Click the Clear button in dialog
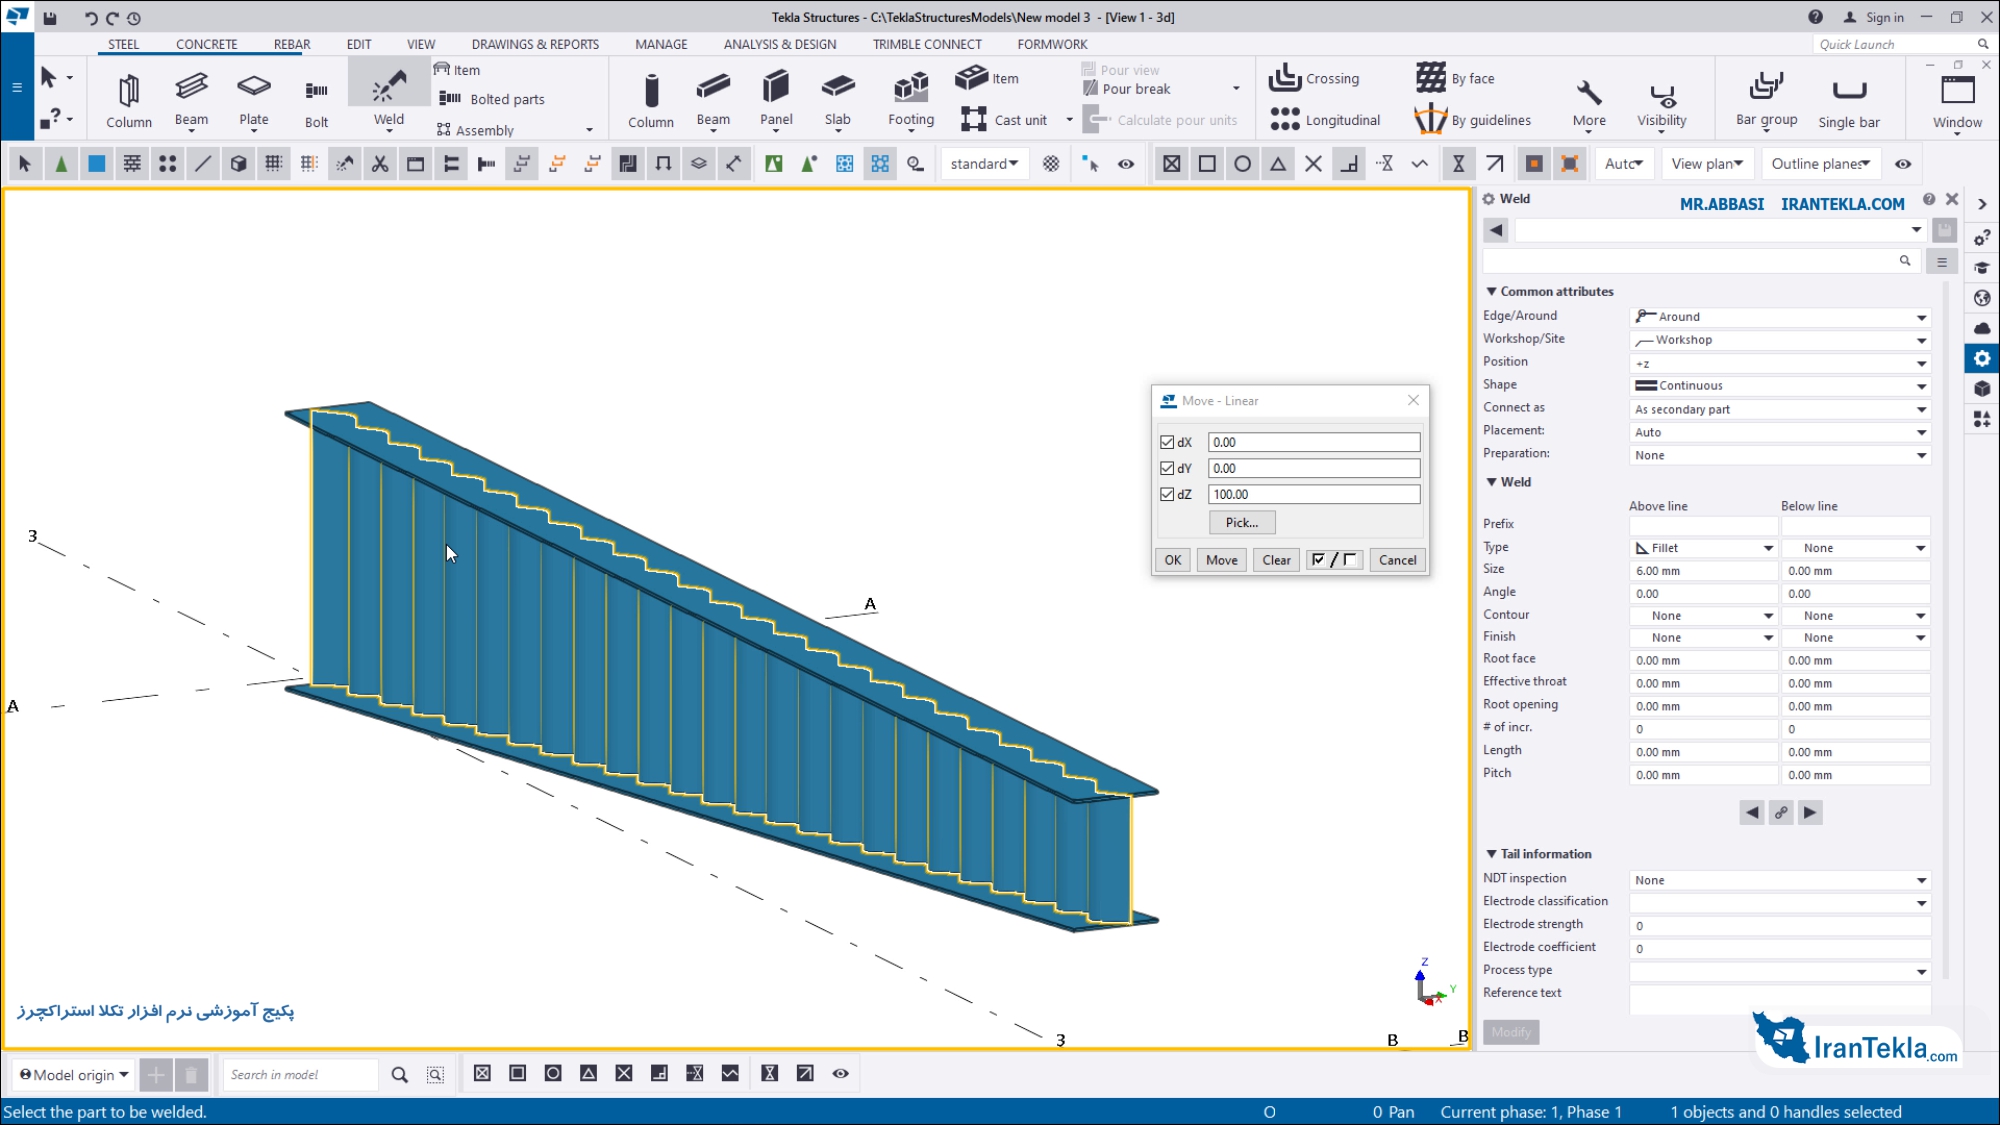The width and height of the screenshot is (2000, 1125). (1276, 560)
